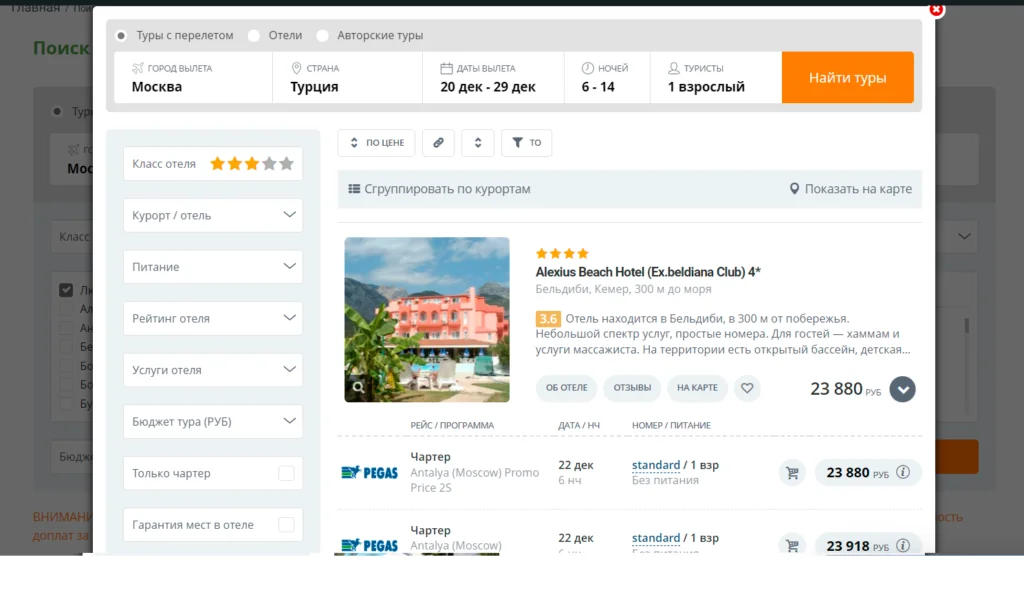Click location pin icon in 'Страна'

[x=296, y=68]
